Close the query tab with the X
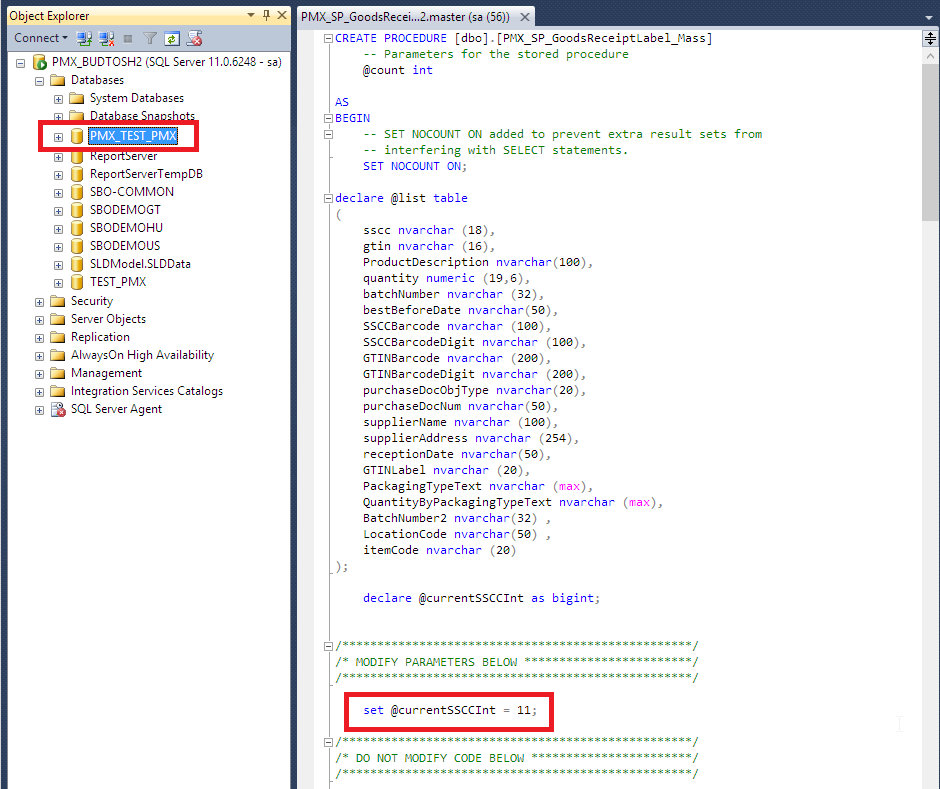 525,16
